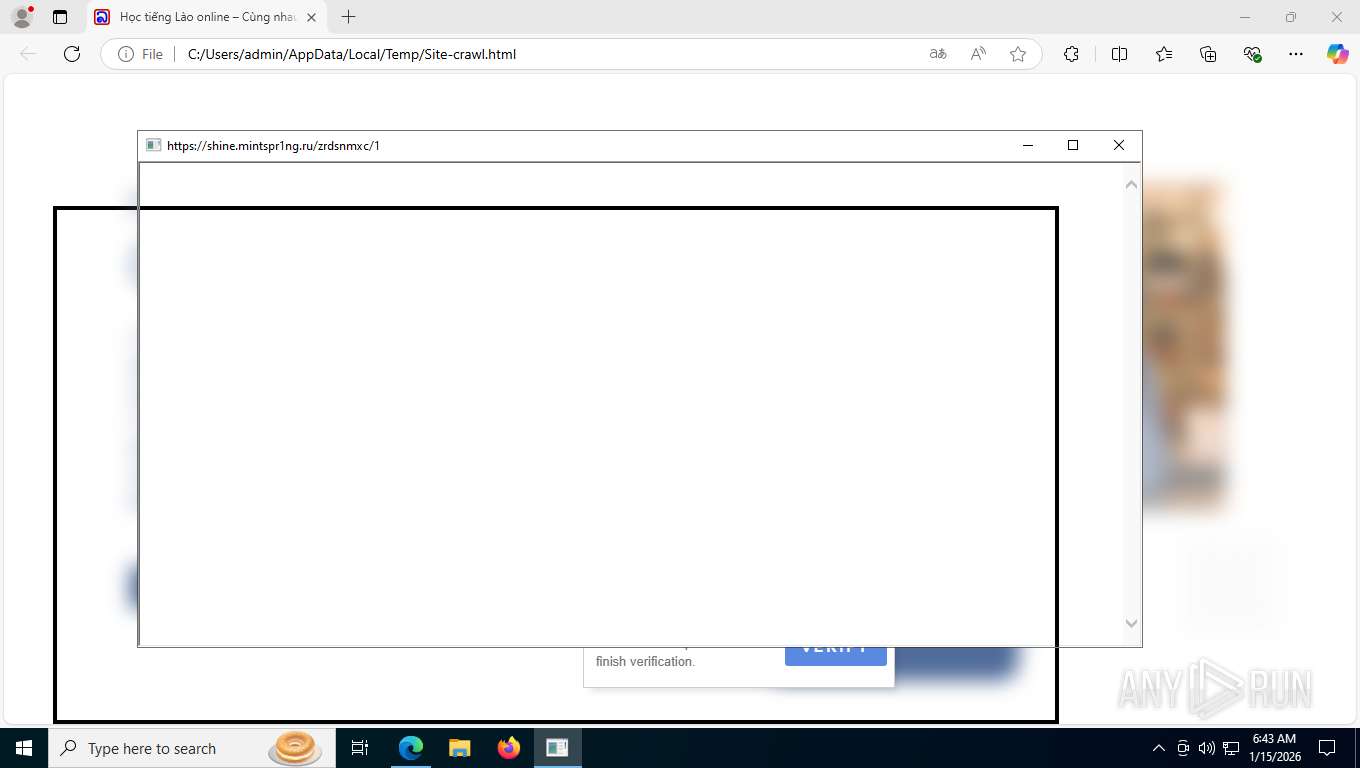Show hidden system tray icons
Image resolution: width=1360 pixels, height=768 pixels.
[x=1158, y=748]
